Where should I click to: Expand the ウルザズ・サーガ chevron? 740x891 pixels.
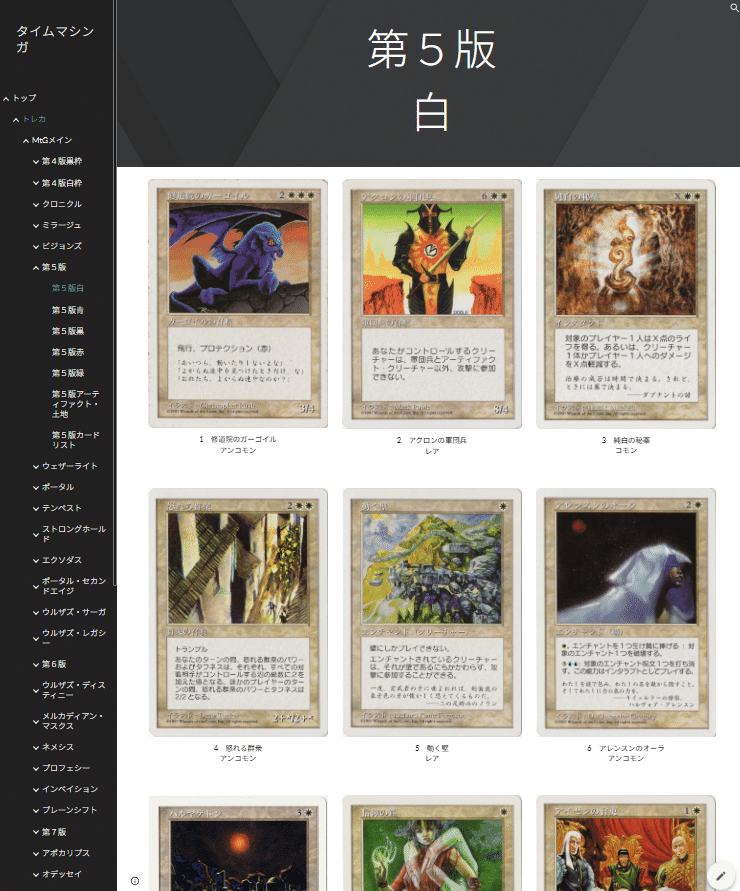point(36,611)
